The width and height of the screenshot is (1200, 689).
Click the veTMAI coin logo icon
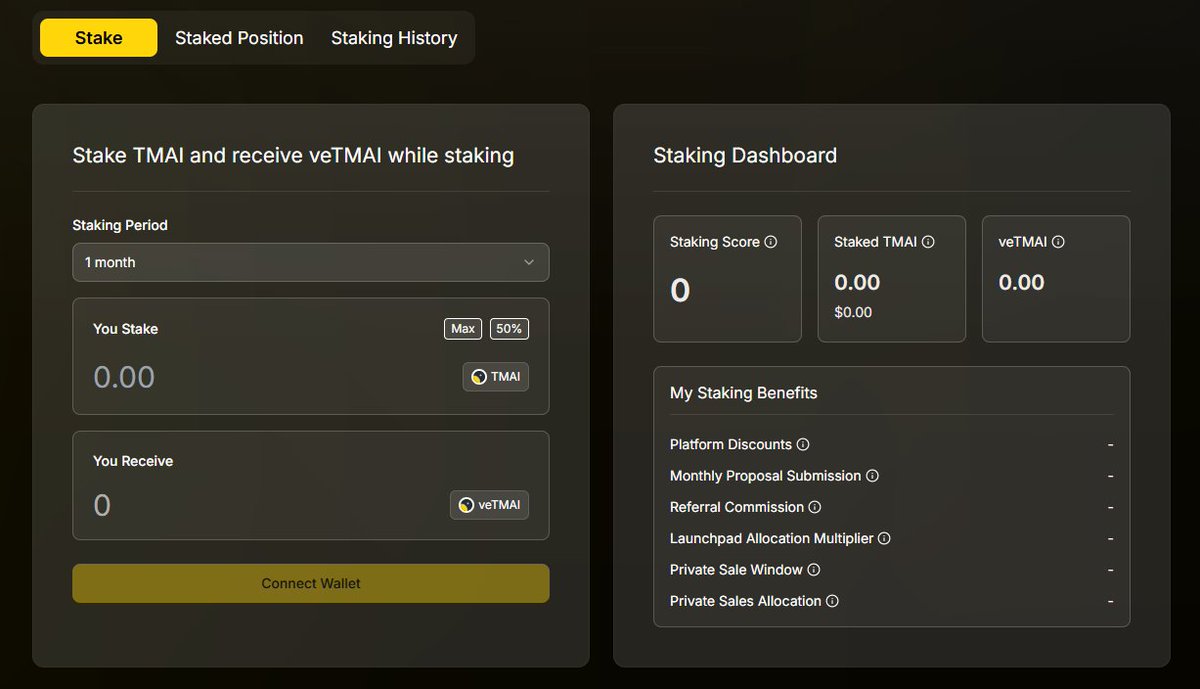(x=466, y=505)
